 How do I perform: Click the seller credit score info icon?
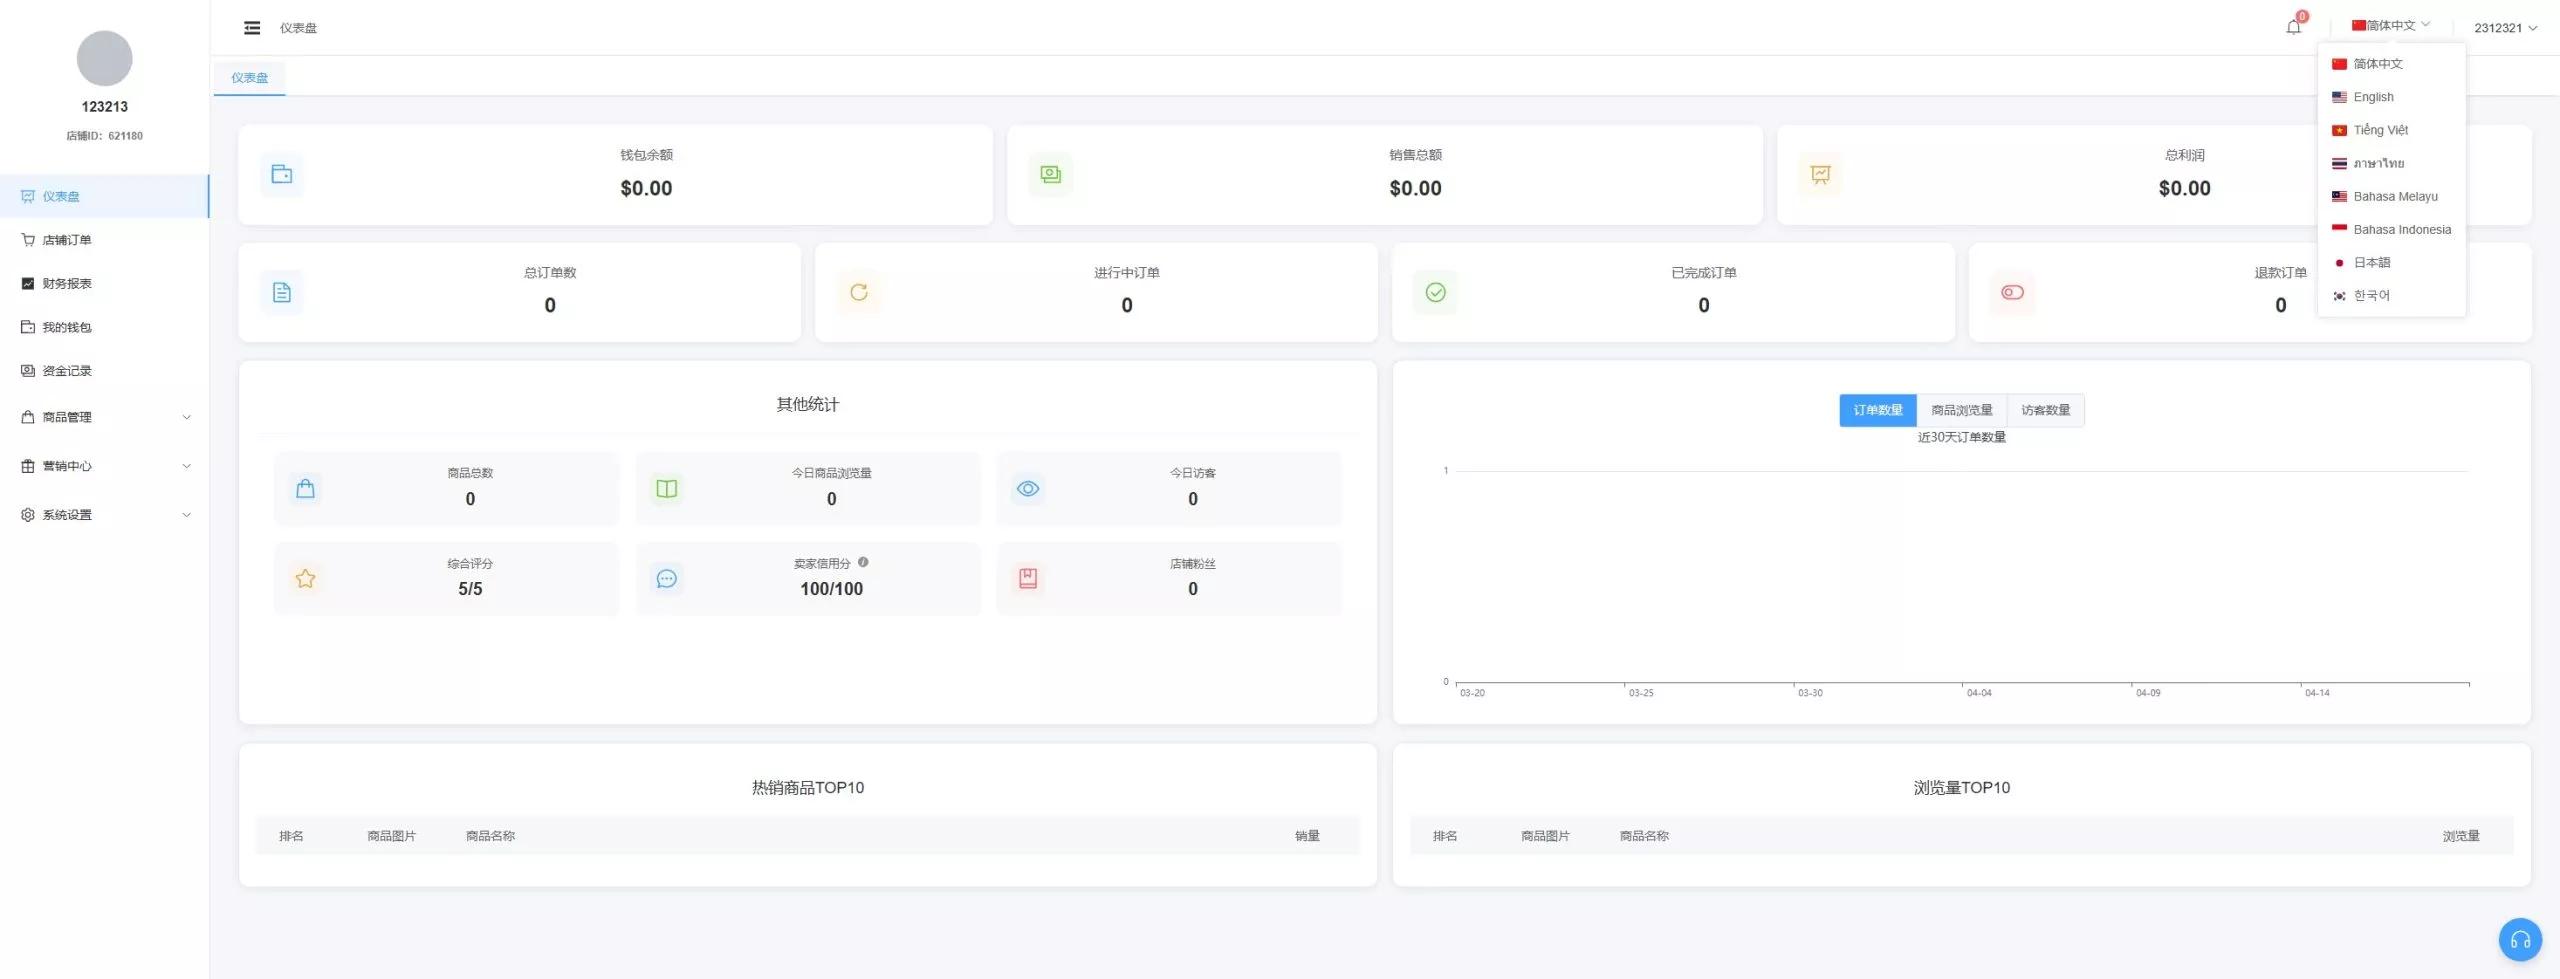pos(863,562)
